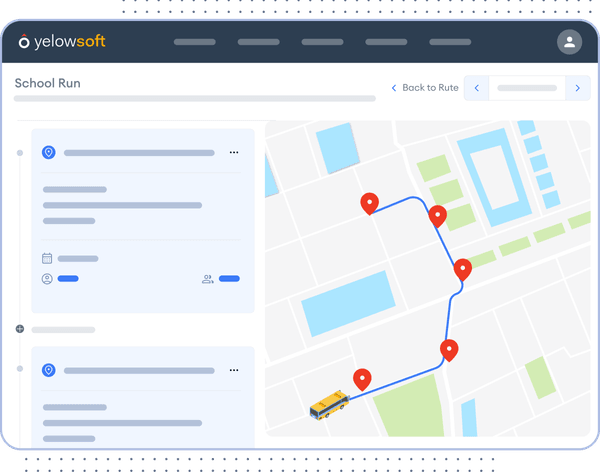Viewport: 600px width, 472px height.
Task: Click group passengers icon on first stop card
Action: click(x=207, y=279)
